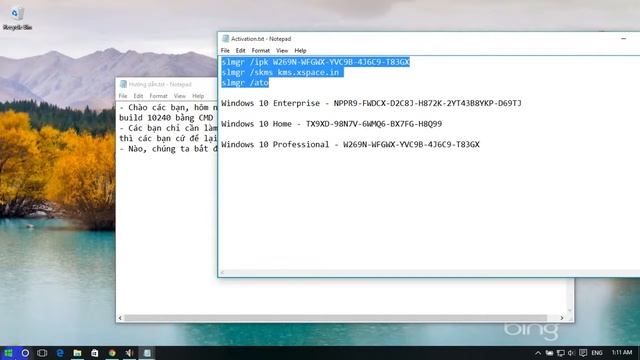Click background Notepad vertical scrollbar down arrow
Screen dimensions: 640x360
click(570, 310)
